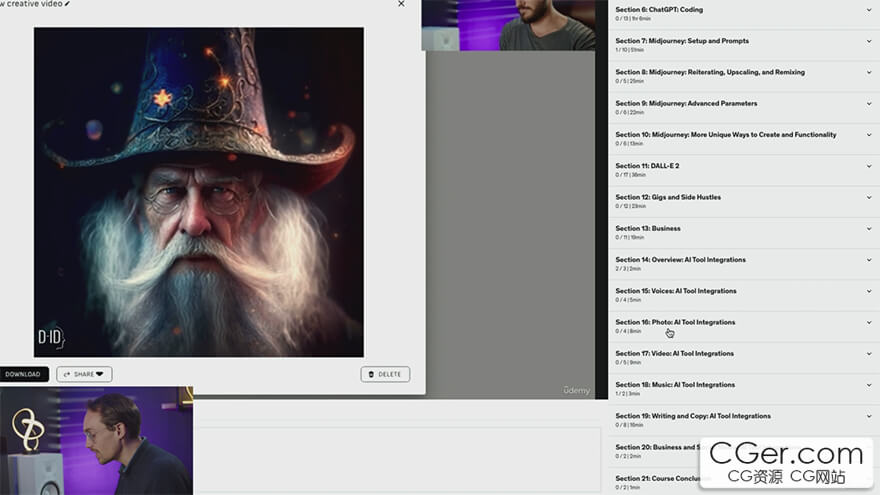Expand Section 10 Midjourney chevron
This screenshot has width=880, height=495.
869,135
